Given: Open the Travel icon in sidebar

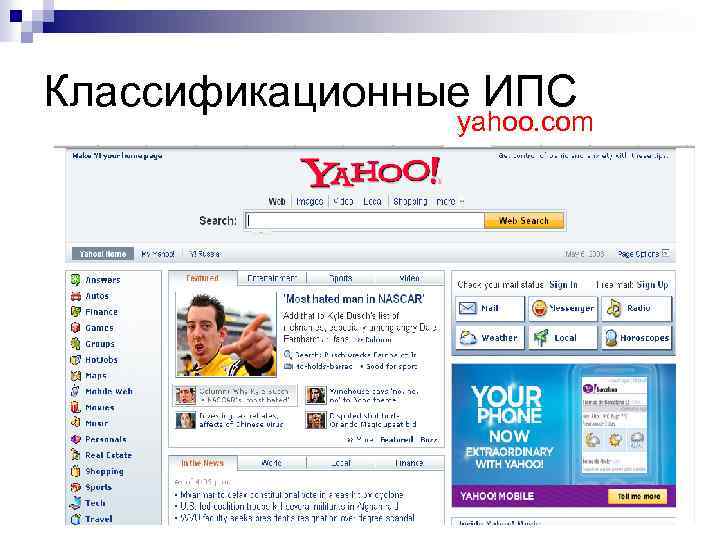Looking at the screenshot, I should [75, 519].
